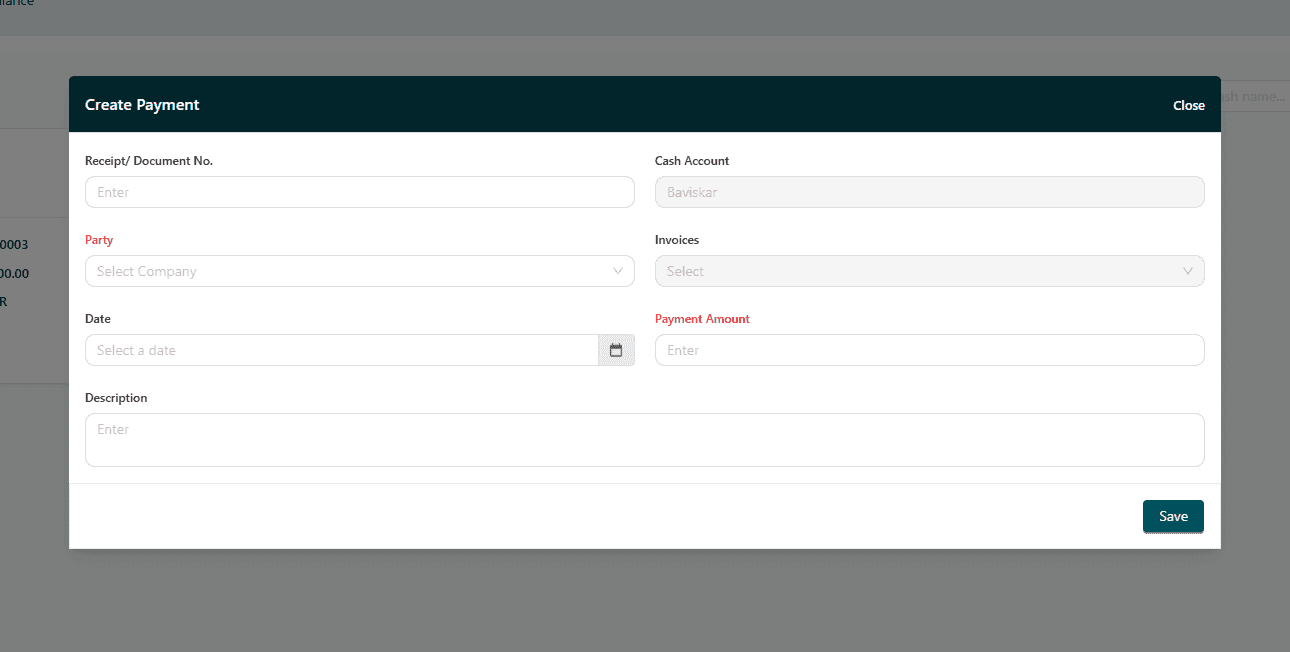Expand the Invoices Select dropdown
The image size is (1290, 652).
click(930, 271)
